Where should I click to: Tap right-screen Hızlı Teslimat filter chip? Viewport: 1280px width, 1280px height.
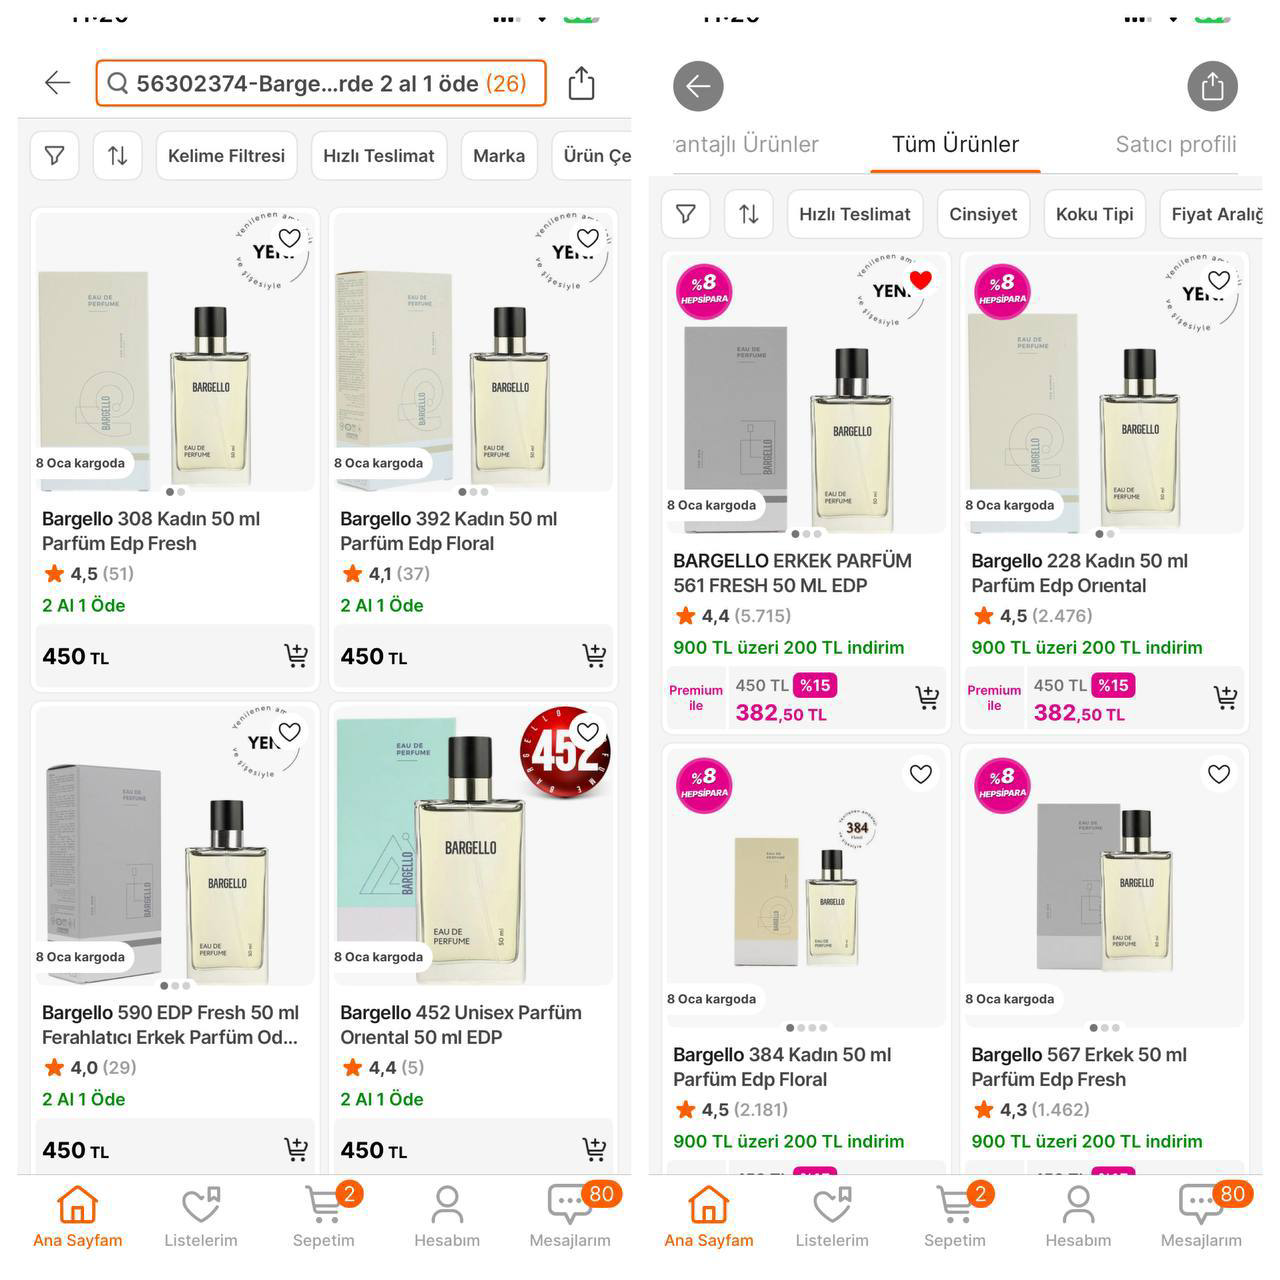coord(854,214)
